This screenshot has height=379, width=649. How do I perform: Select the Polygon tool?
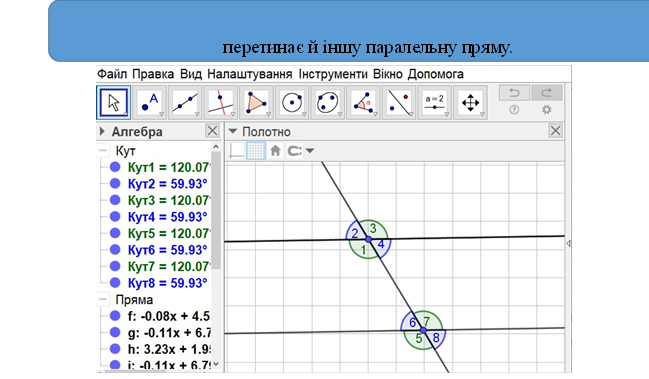point(256,103)
